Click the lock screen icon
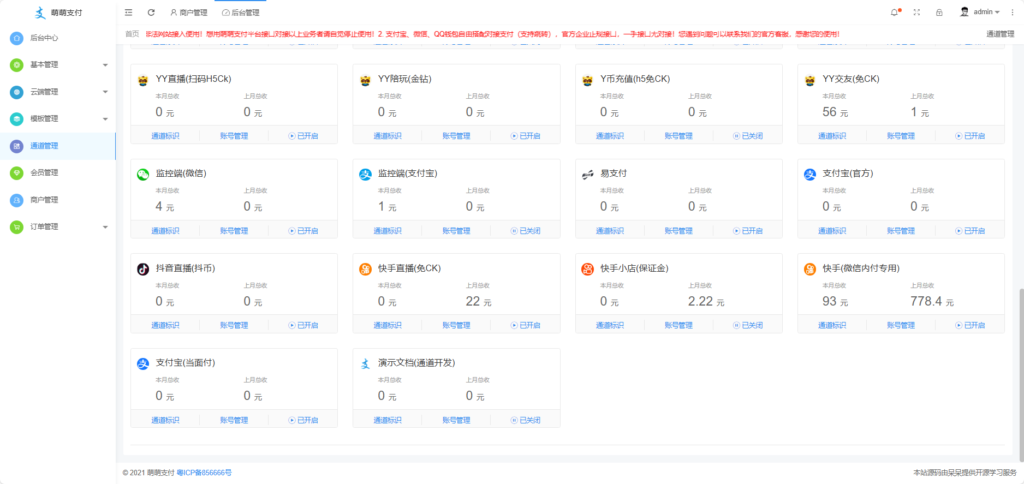This screenshot has width=1024, height=484. pos(939,12)
